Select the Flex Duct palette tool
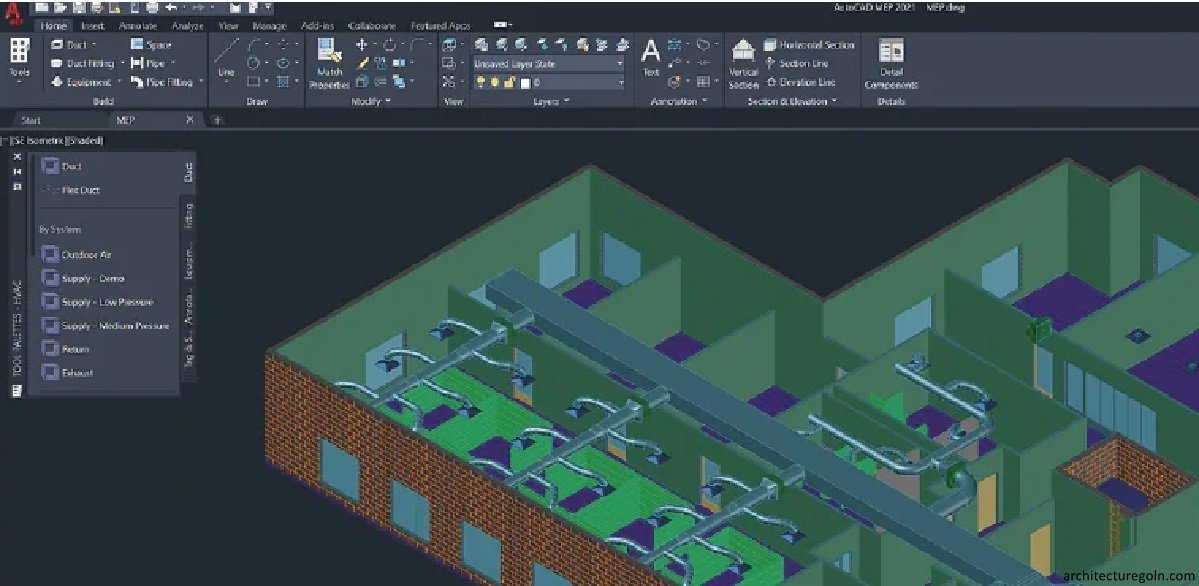Viewport: 1199px width, 586px height. click(x=80, y=190)
